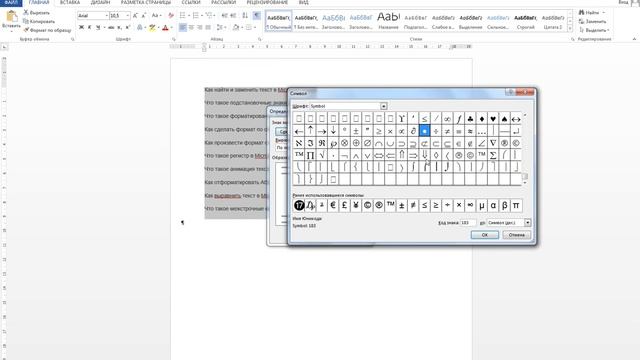Open font dropdown in Symbol dialog
The width and height of the screenshot is (640, 360).
384,106
